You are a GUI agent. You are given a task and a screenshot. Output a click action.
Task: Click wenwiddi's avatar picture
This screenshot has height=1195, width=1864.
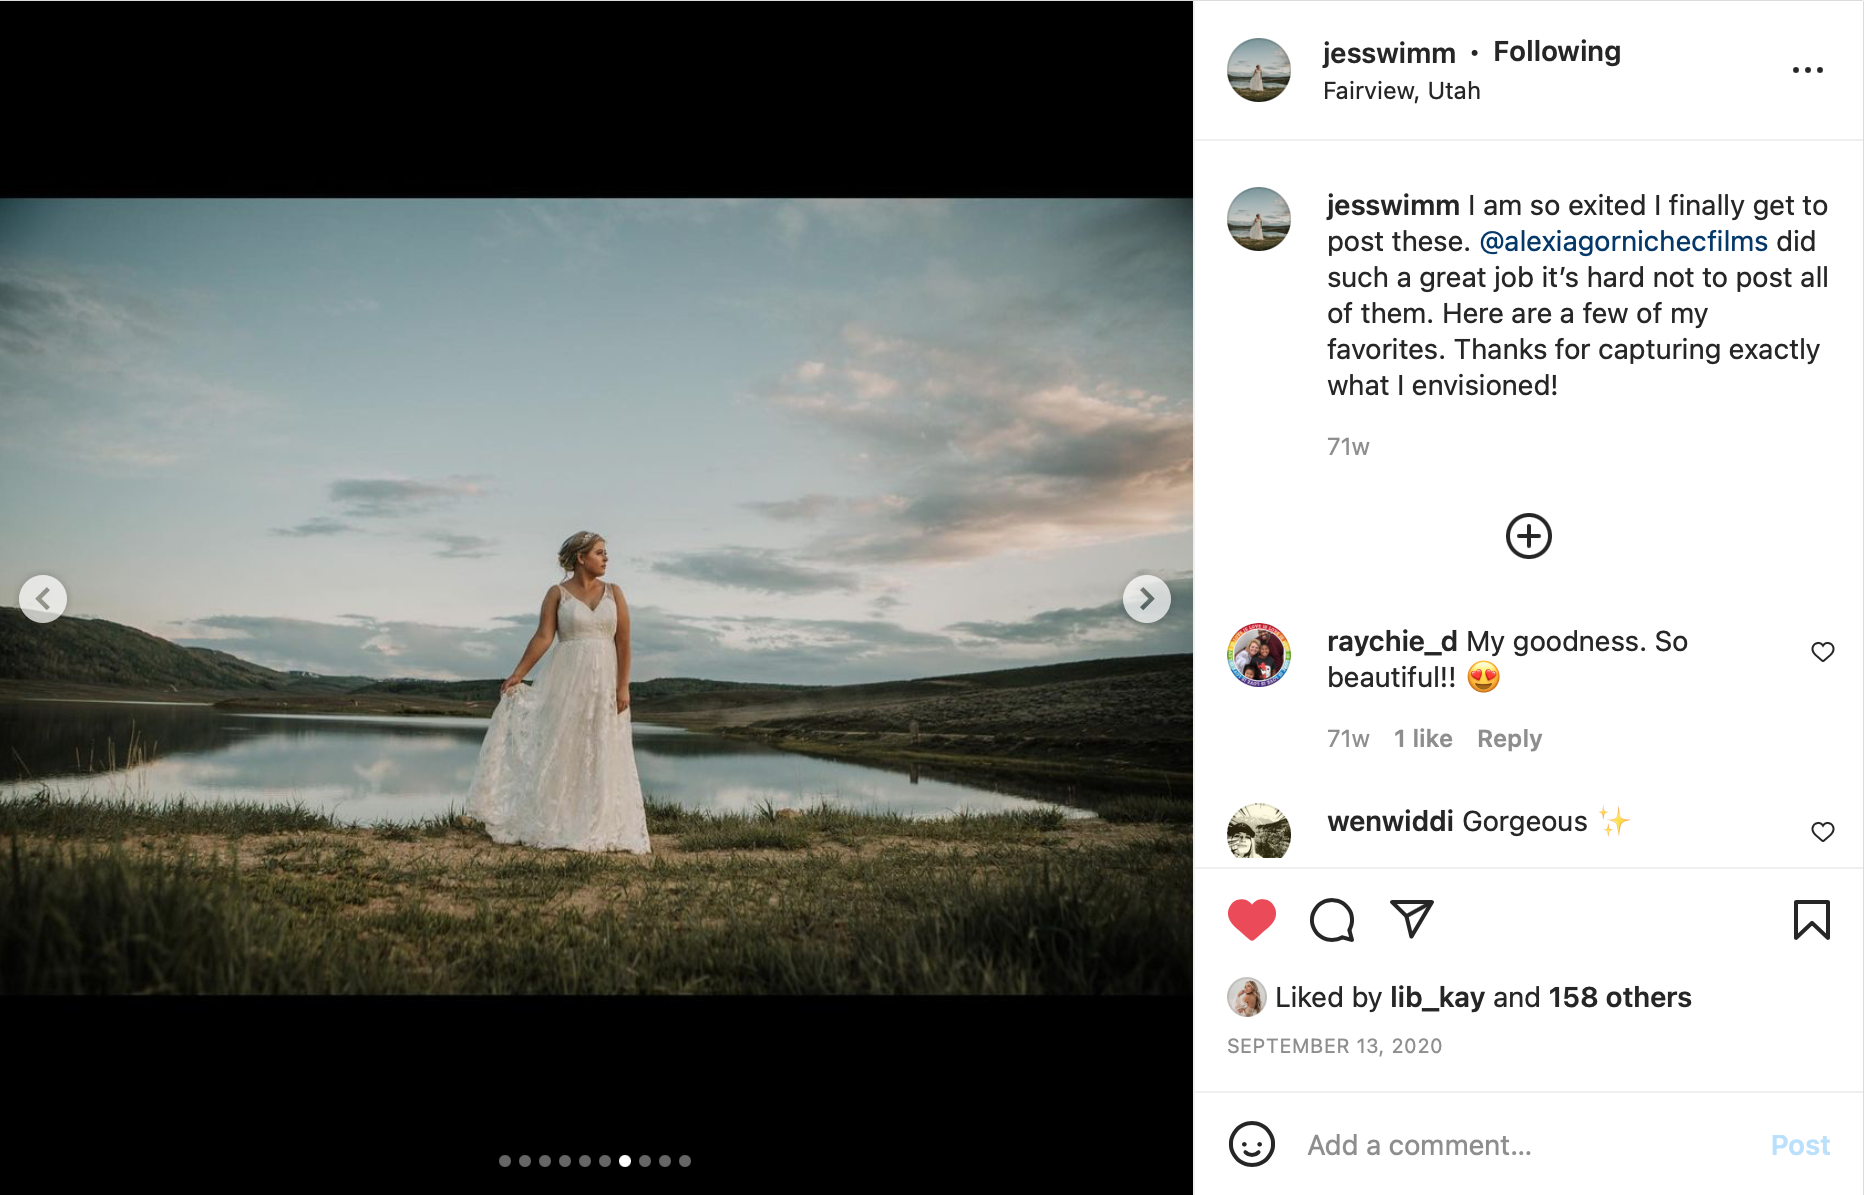pyautogui.click(x=1259, y=833)
